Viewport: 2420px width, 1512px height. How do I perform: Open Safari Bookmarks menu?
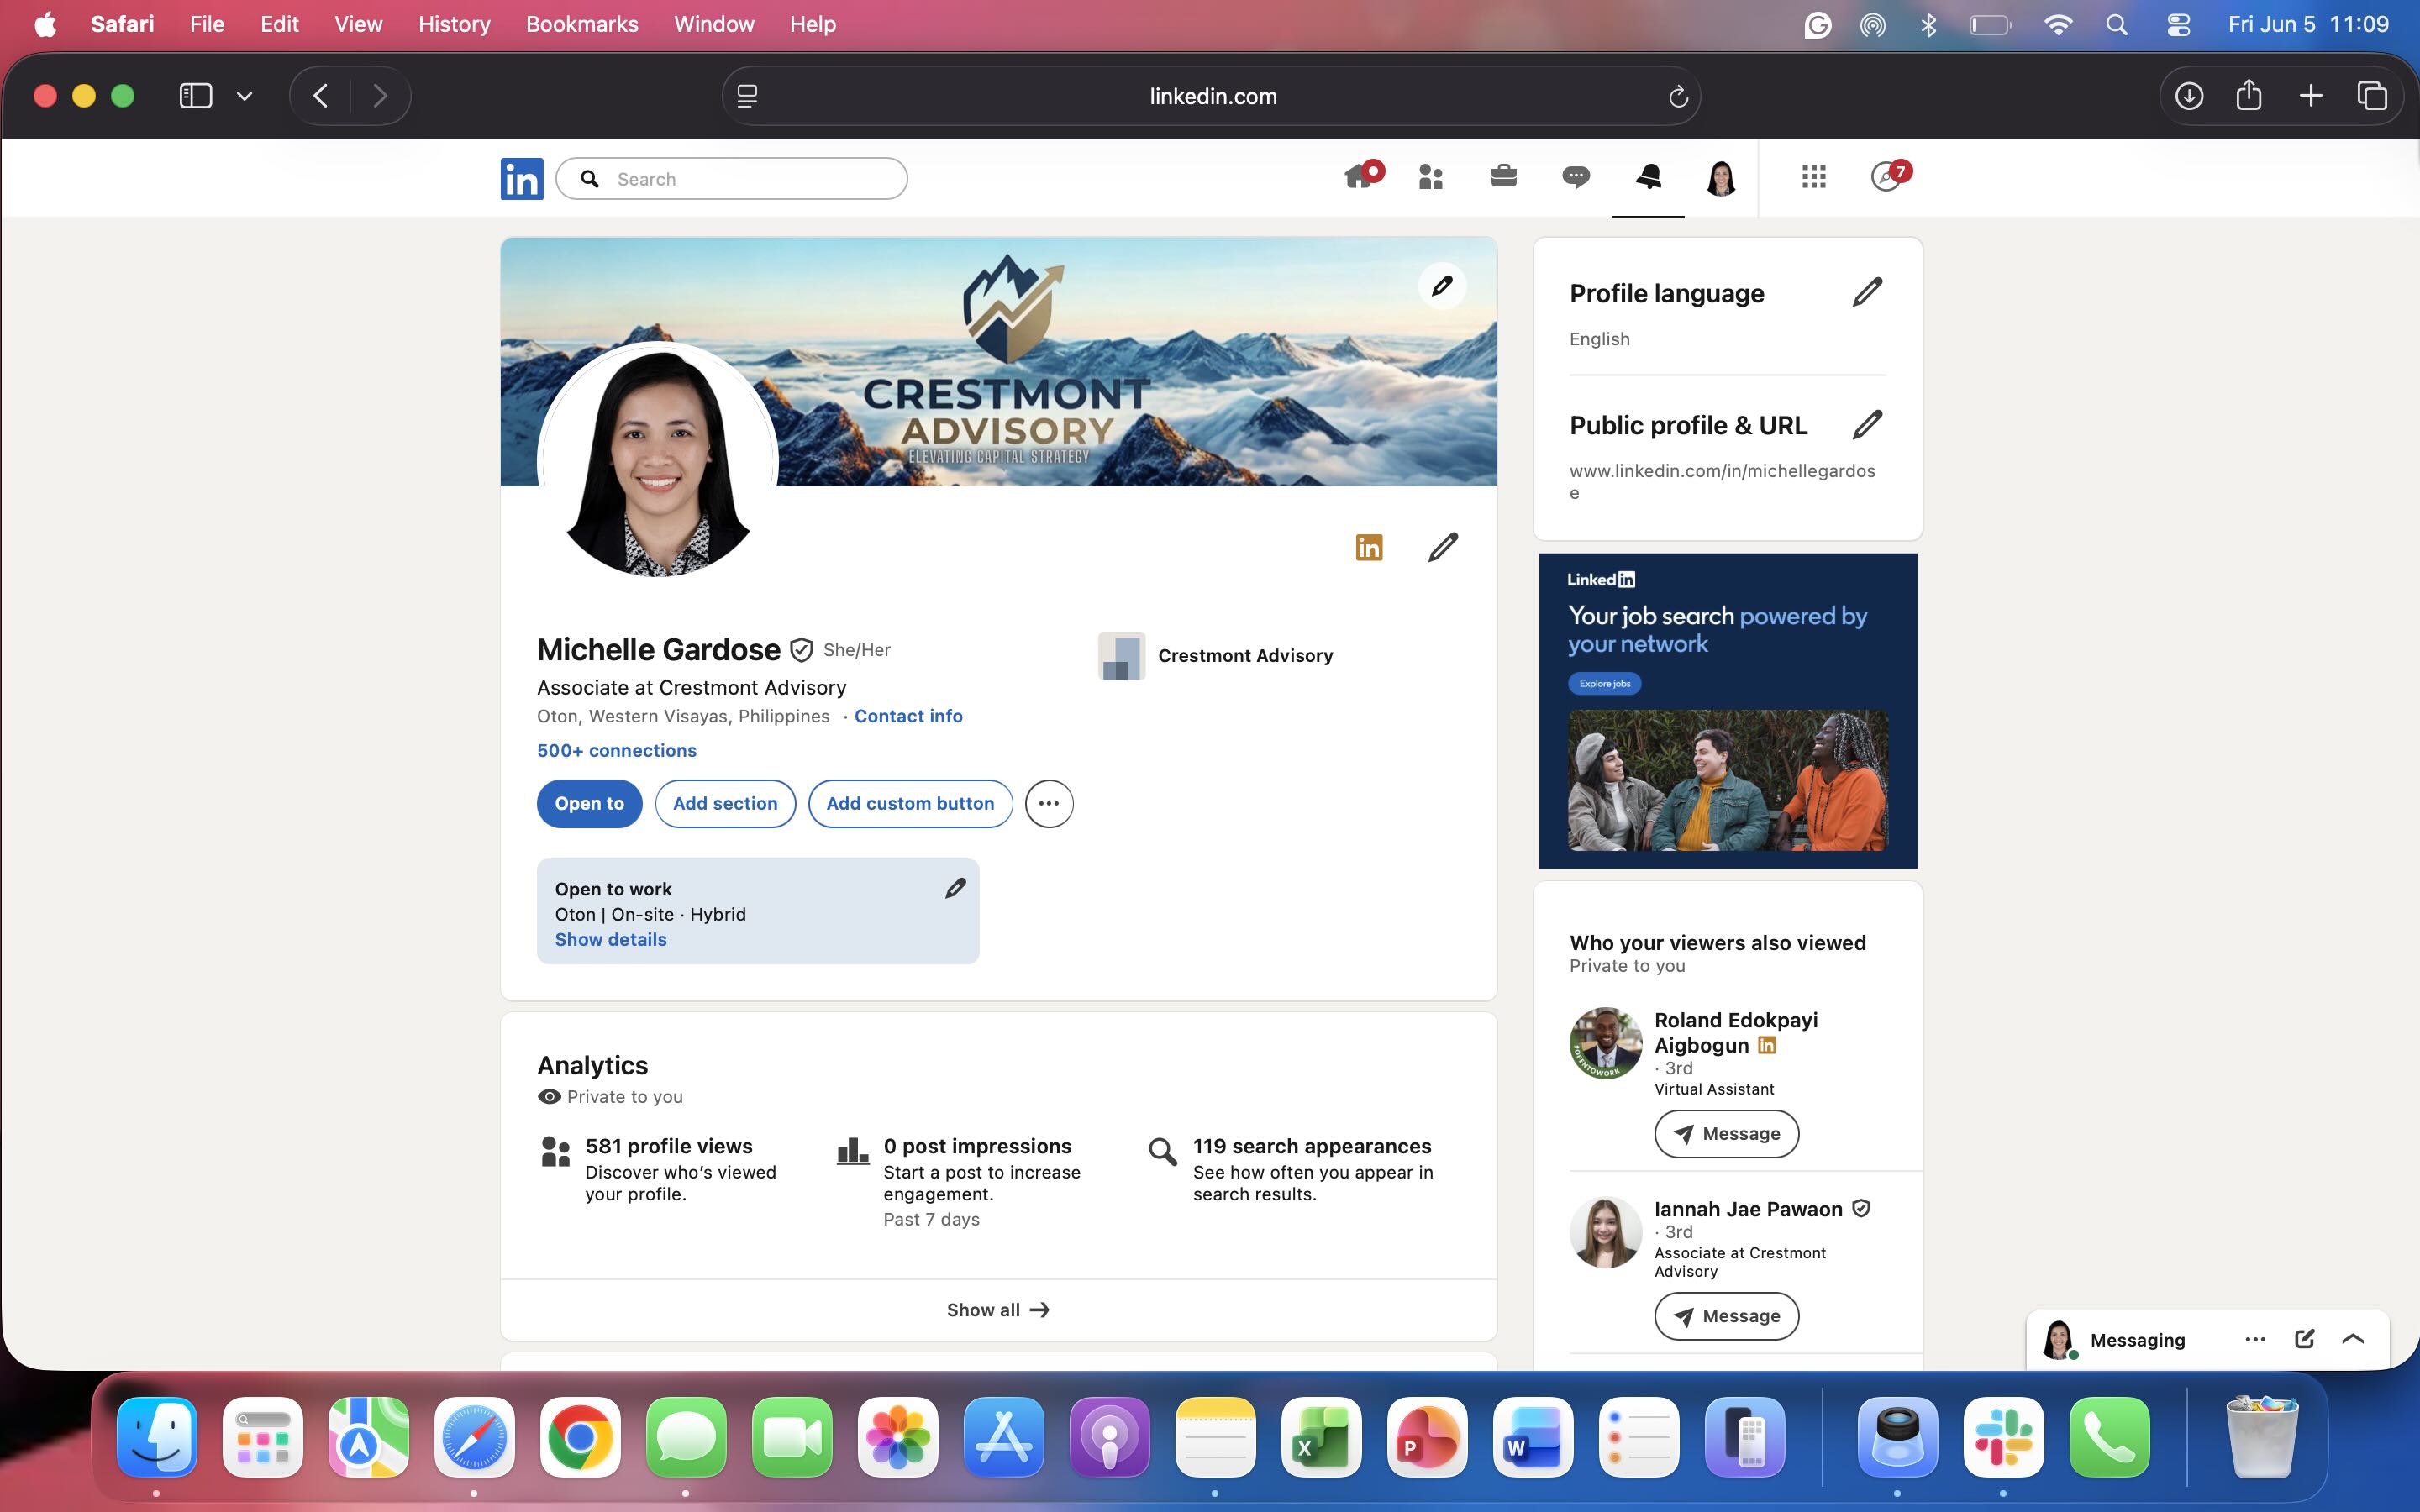pos(582,24)
